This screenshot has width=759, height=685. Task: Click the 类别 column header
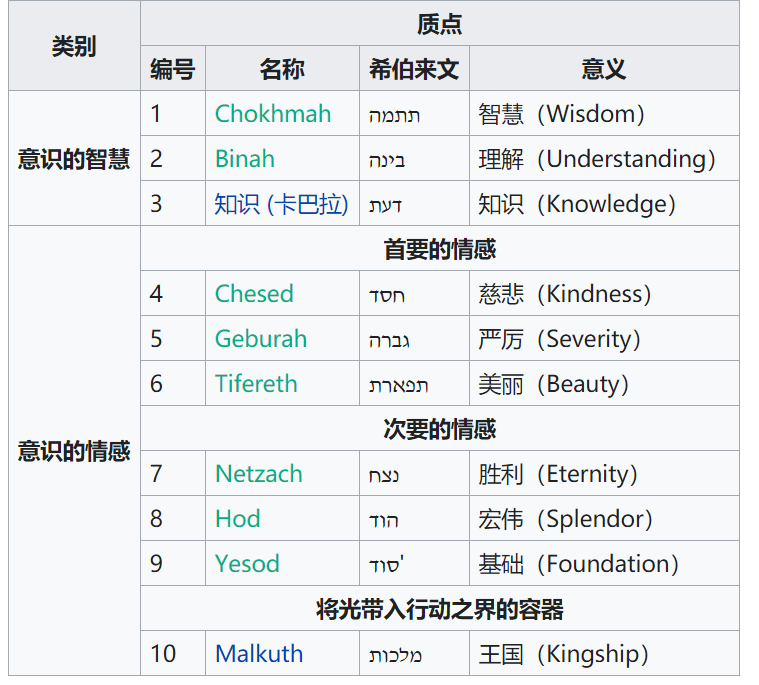[x=74, y=46]
